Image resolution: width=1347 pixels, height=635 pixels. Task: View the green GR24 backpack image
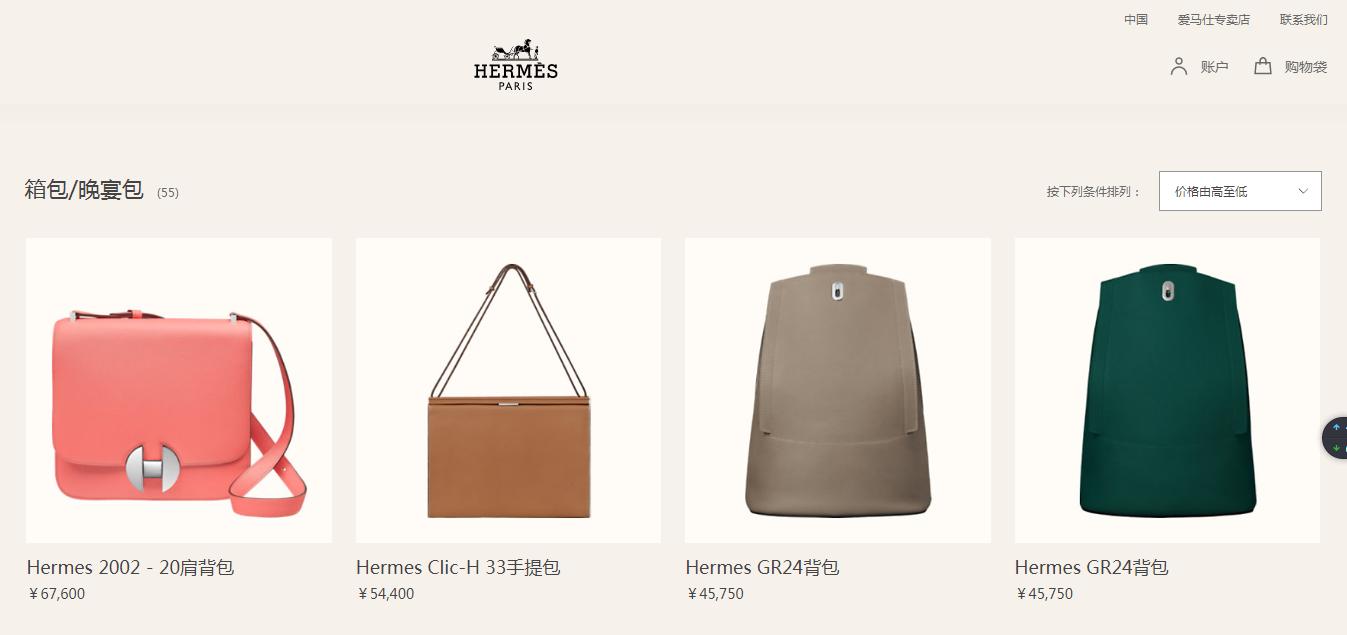[x=1167, y=390]
